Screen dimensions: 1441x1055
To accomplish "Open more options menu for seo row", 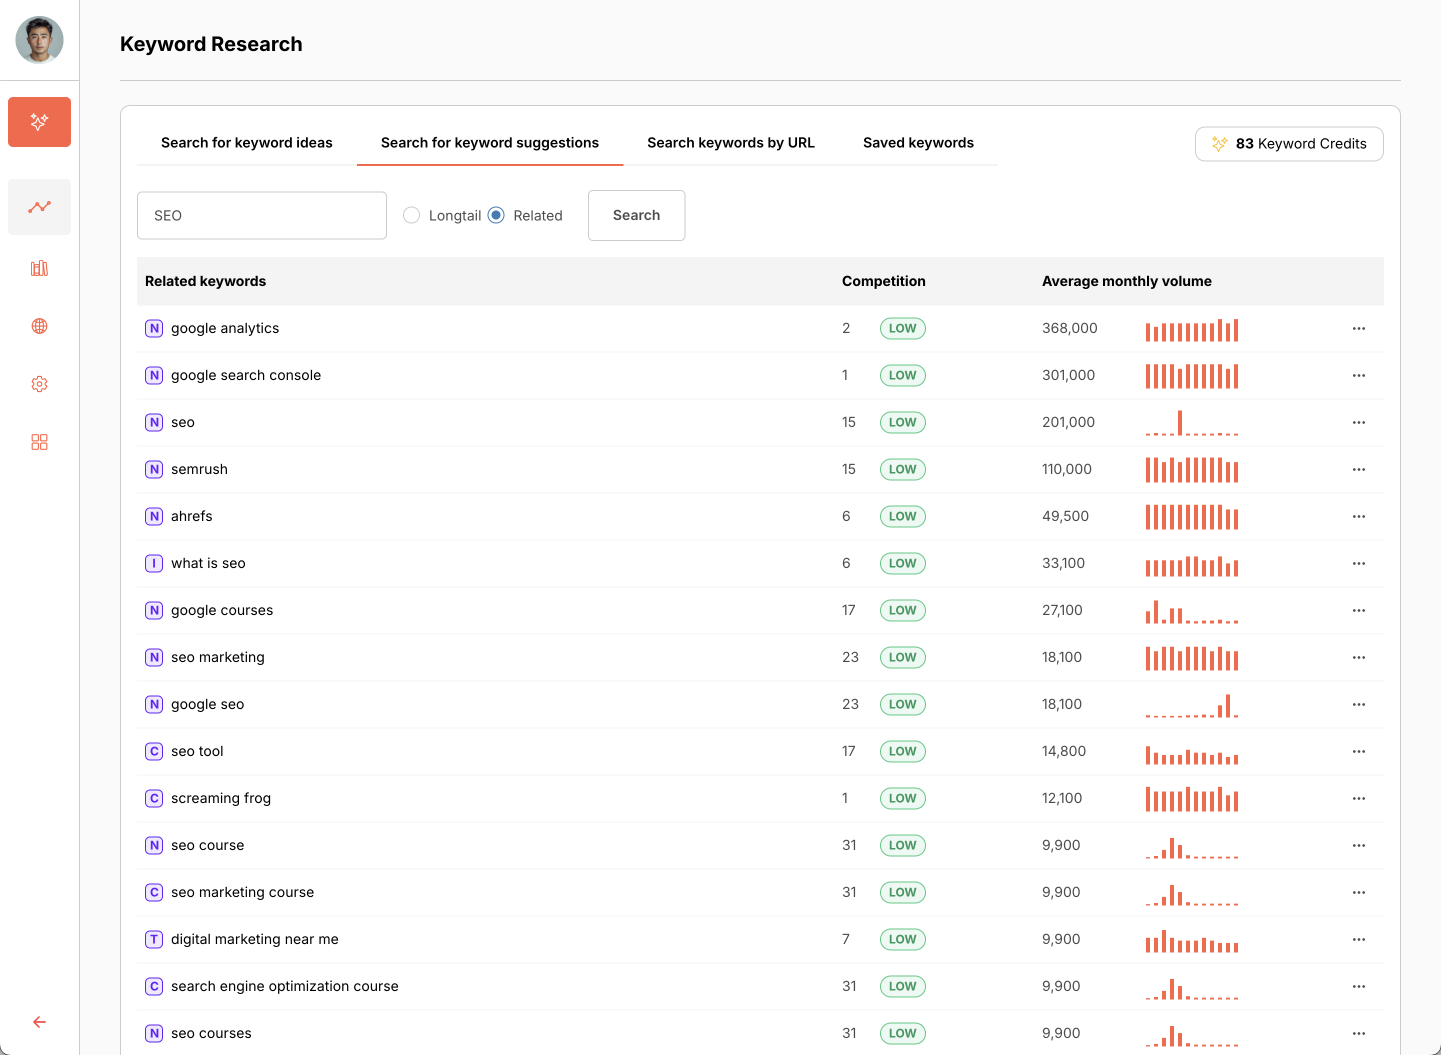I will [x=1358, y=422].
